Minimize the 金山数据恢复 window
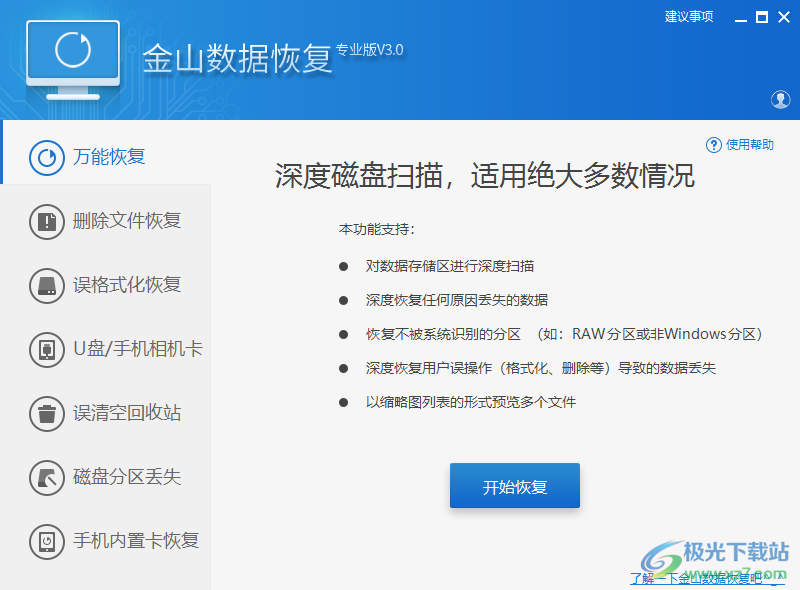The width and height of the screenshot is (800, 590). (x=741, y=18)
